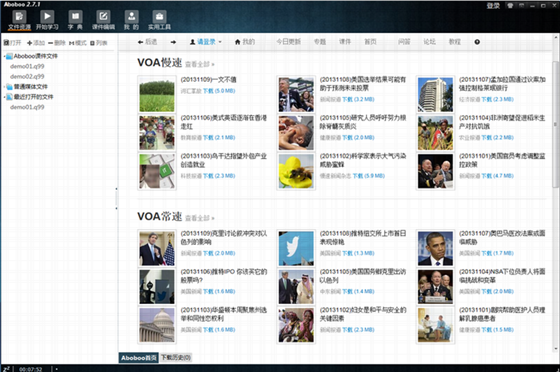Click the 1.7 MB 下载 link for Obama article

point(498,253)
